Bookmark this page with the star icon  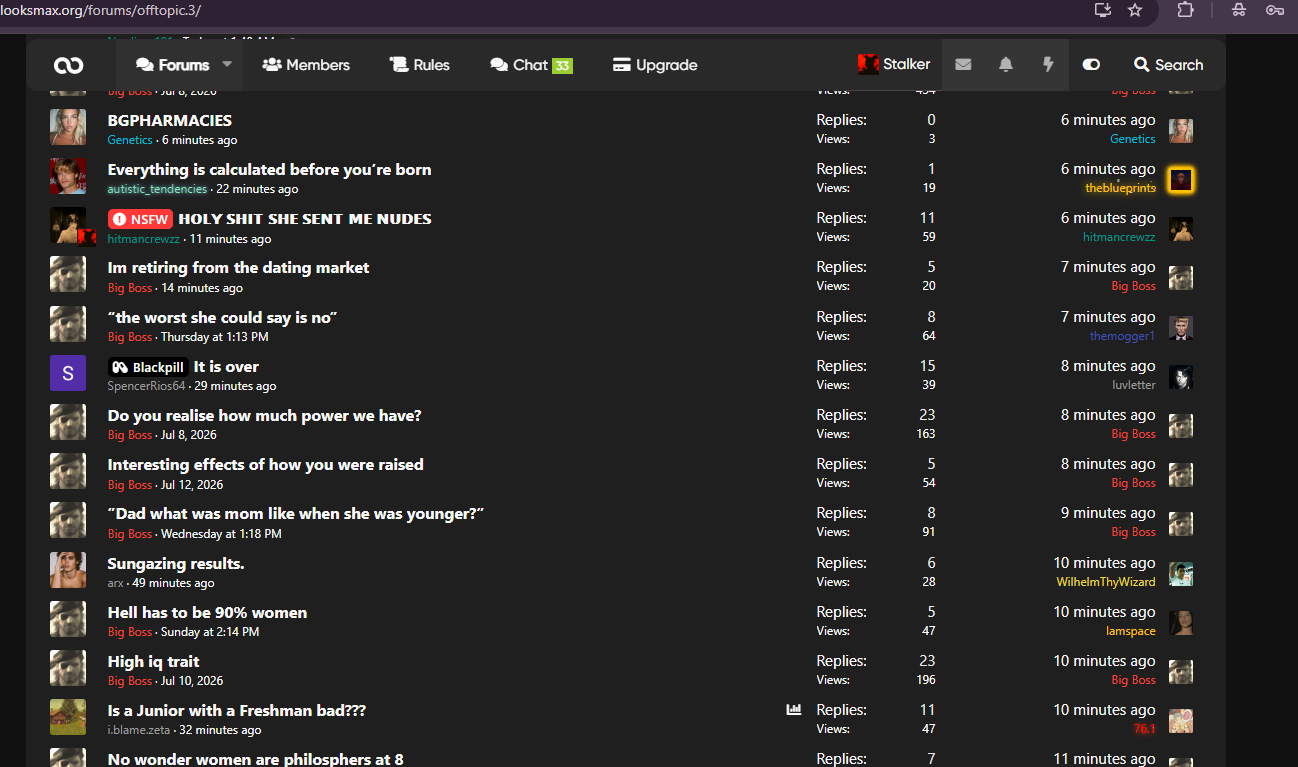(x=1135, y=10)
